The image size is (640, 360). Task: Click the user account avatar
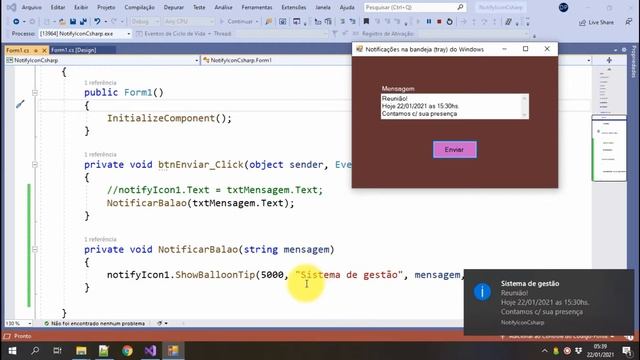pos(563,7)
